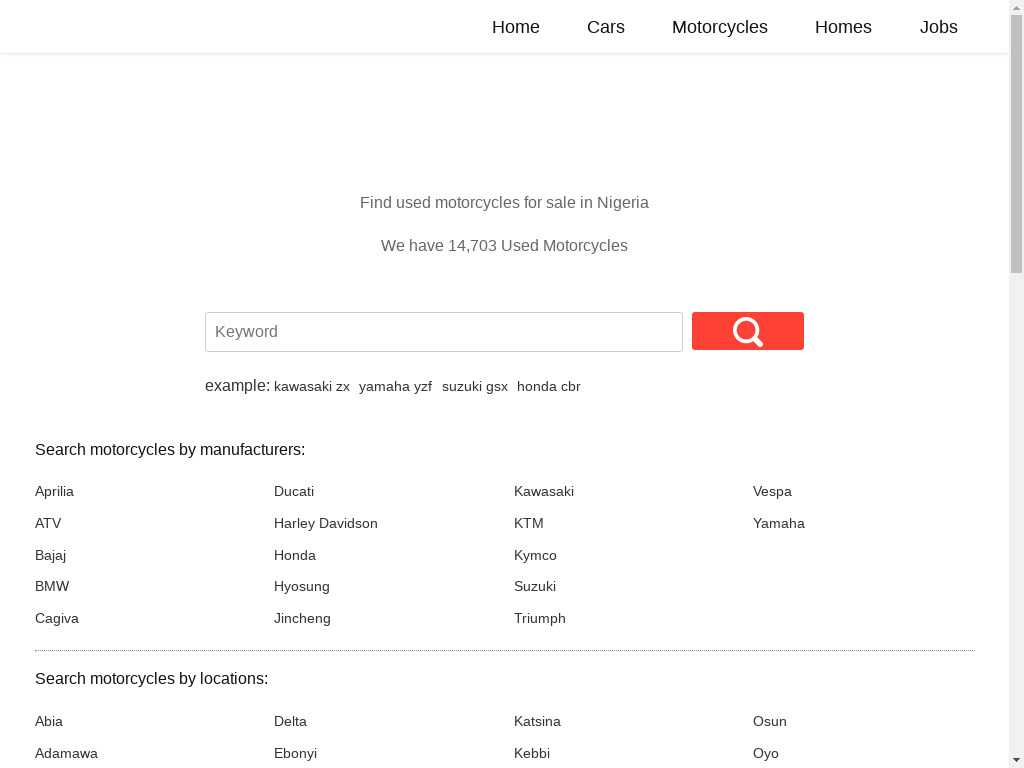The width and height of the screenshot is (1024, 768).
Task: View Kymco motorcycles
Action: tap(535, 555)
